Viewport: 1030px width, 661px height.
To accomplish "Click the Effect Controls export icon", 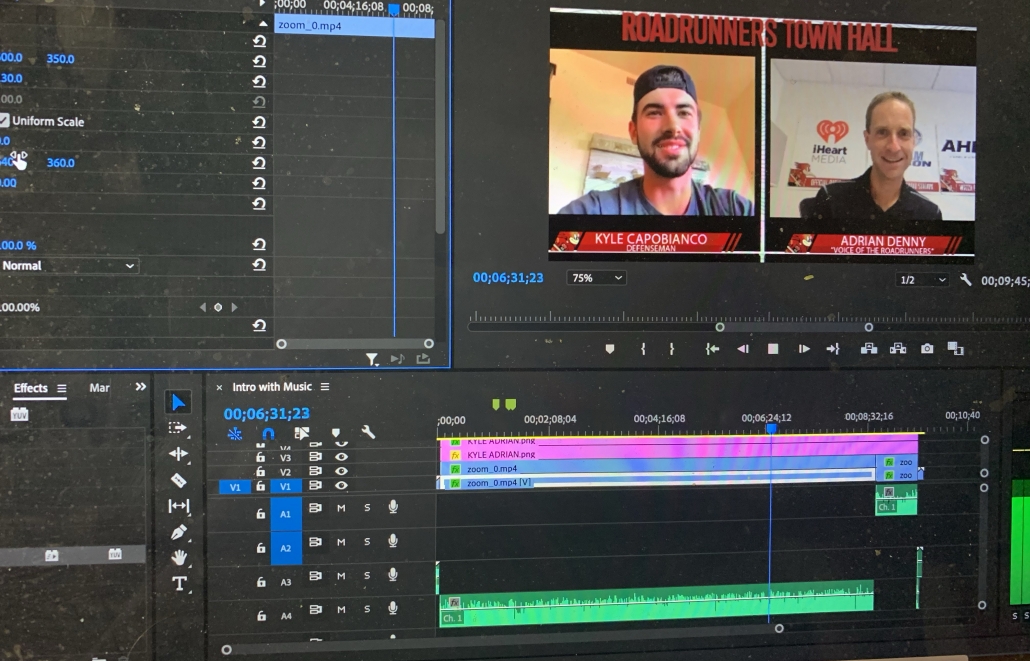I will (423, 359).
